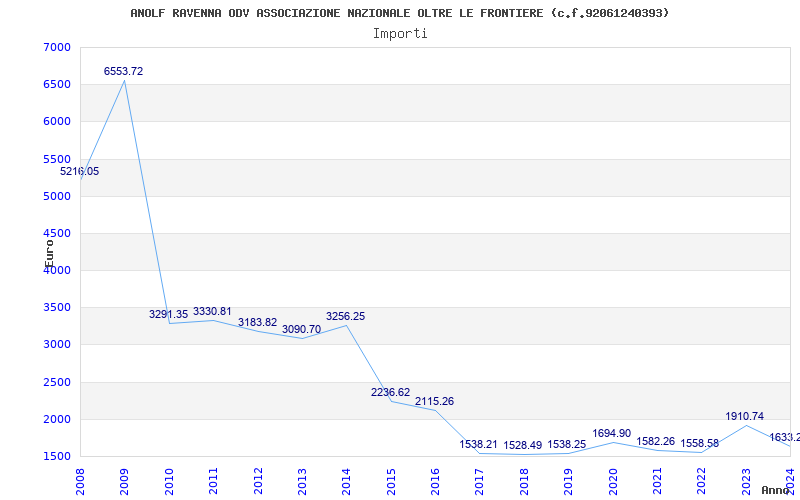This screenshot has width=800, height=500.
Task: Click the 2009 x-axis year label
Action: tap(125, 479)
